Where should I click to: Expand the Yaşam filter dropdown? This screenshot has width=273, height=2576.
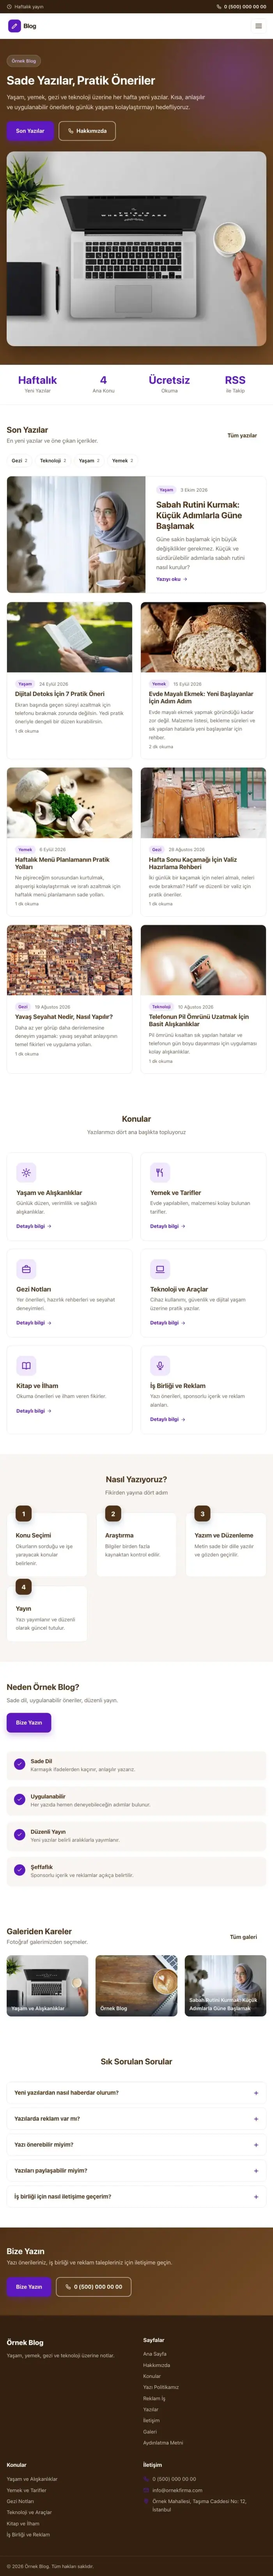point(89,461)
